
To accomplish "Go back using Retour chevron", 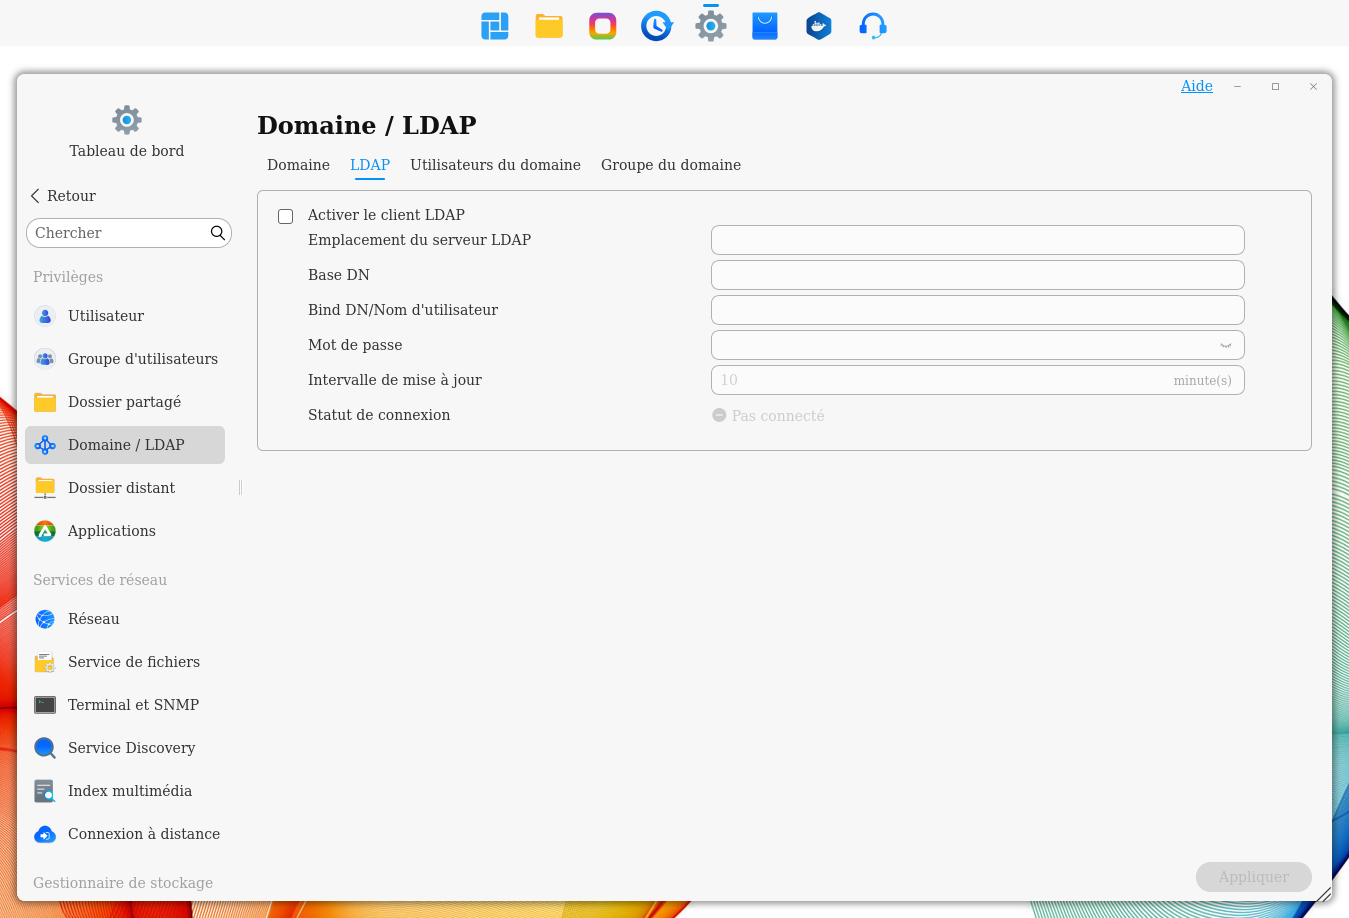I will [x=36, y=196].
